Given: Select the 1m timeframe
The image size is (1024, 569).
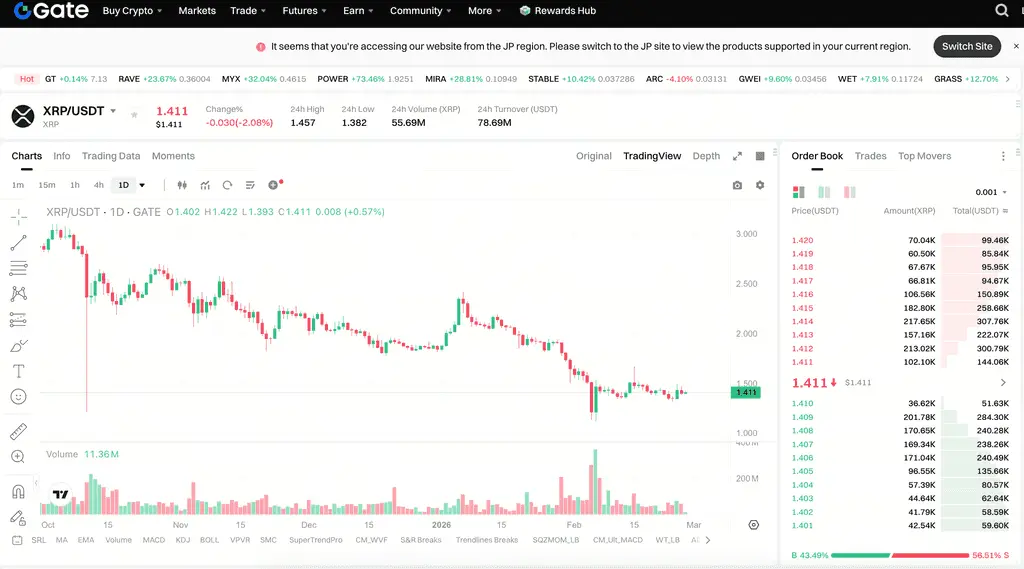Looking at the screenshot, I should pos(18,186).
